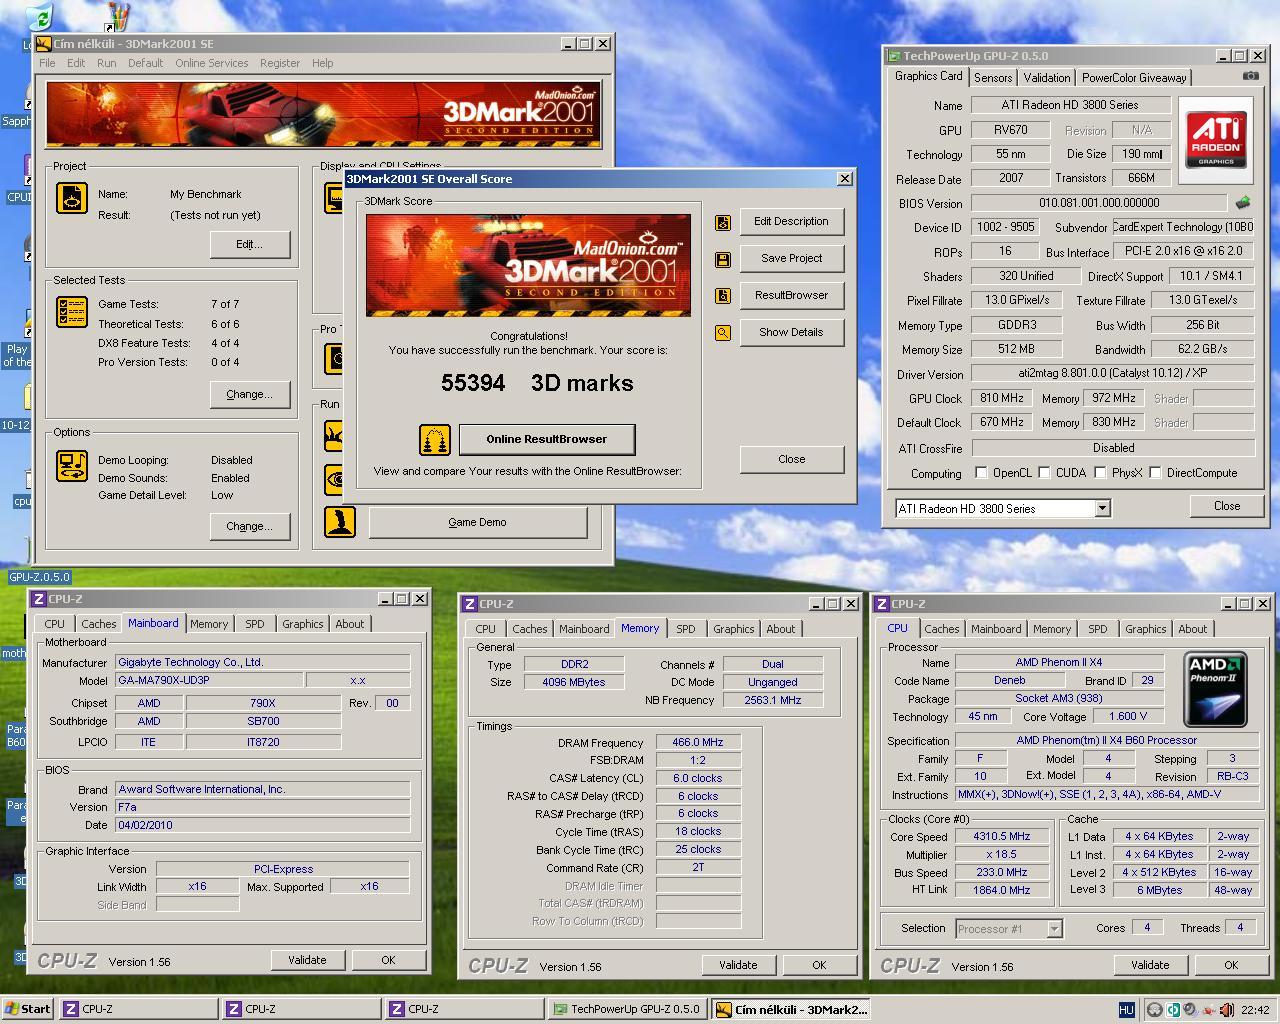The height and width of the screenshot is (1024, 1280).
Task: Click the taskbar clock showing 22:42
Action: click(1254, 1010)
